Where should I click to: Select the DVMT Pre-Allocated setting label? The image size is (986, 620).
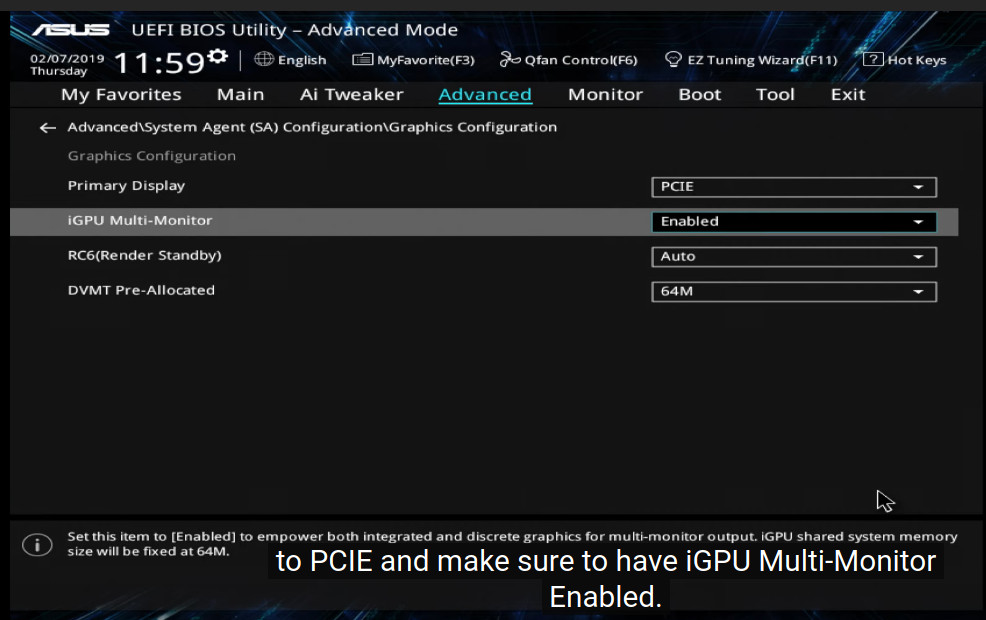(141, 291)
